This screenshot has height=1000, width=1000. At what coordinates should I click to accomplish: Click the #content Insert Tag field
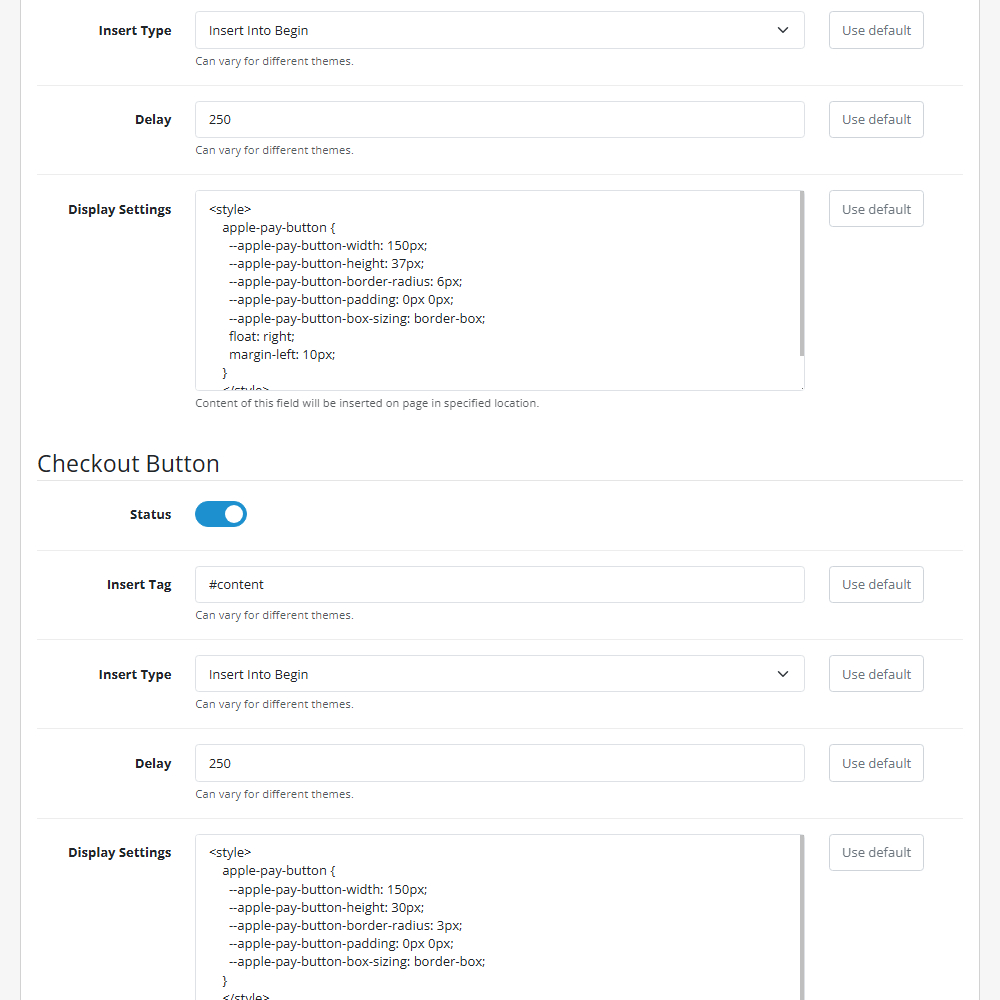tap(499, 584)
